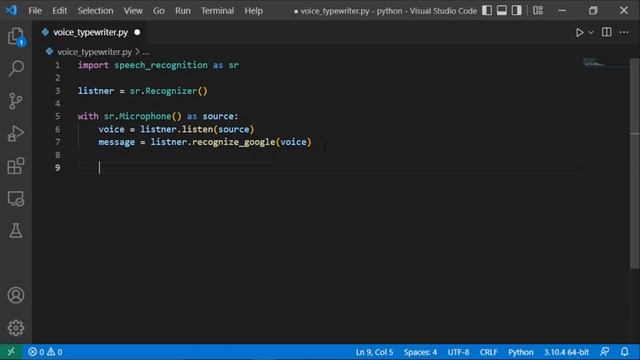Expand the run options dropdown arrow
640x360 pixels.
coord(591,32)
